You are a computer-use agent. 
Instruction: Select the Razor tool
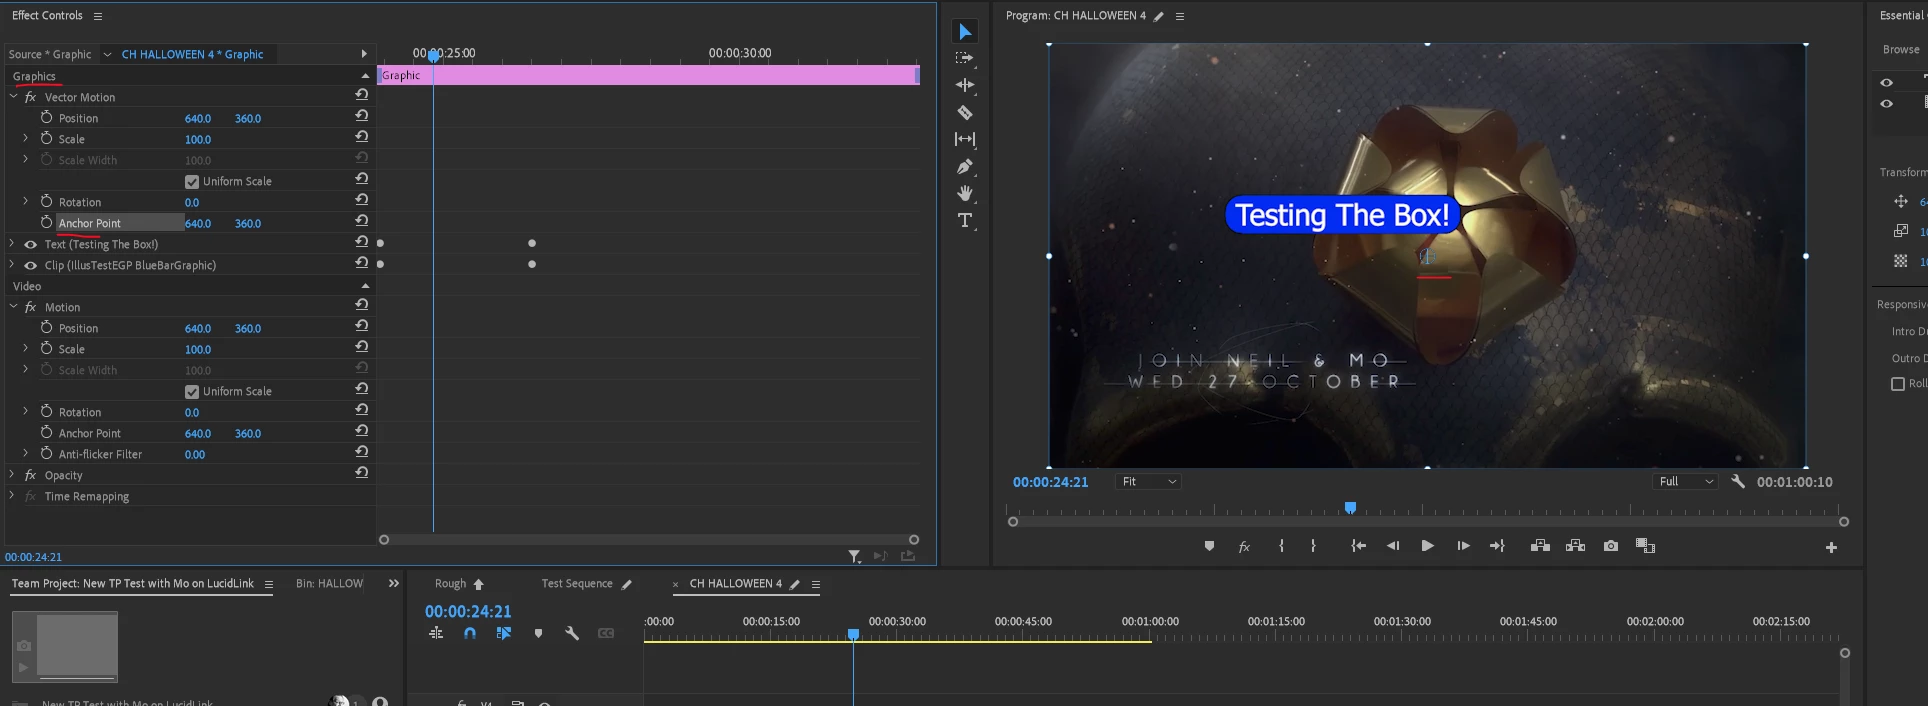tap(965, 112)
